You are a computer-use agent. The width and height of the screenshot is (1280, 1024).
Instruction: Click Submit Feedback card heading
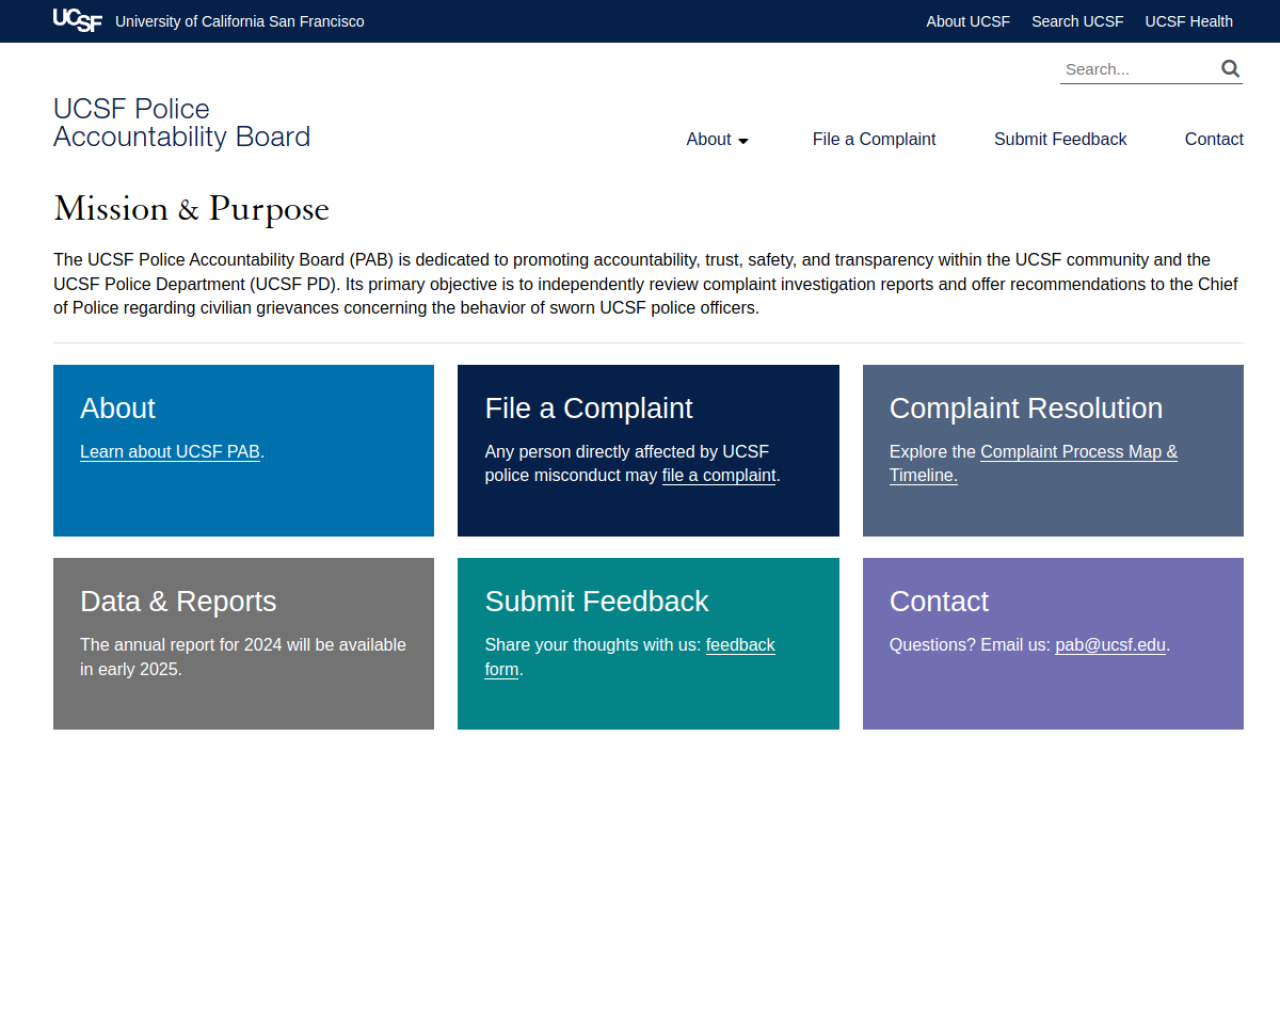point(597,601)
